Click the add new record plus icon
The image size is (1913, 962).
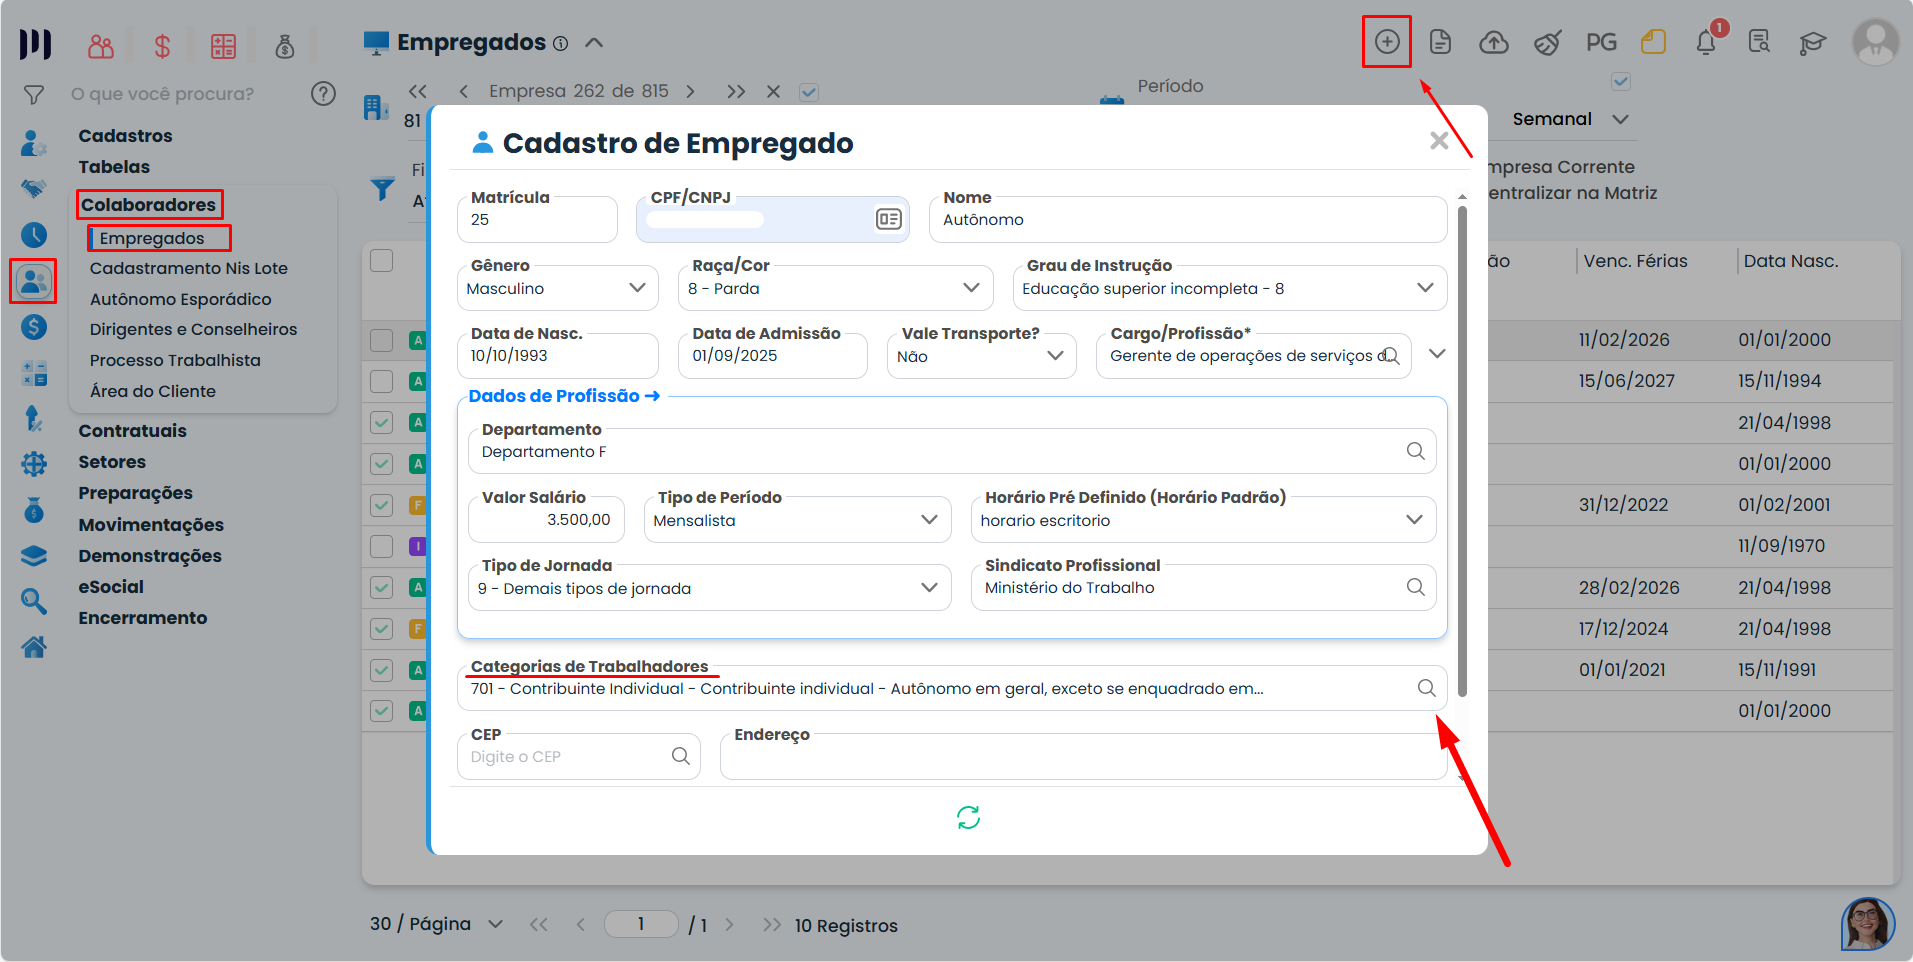click(1386, 42)
